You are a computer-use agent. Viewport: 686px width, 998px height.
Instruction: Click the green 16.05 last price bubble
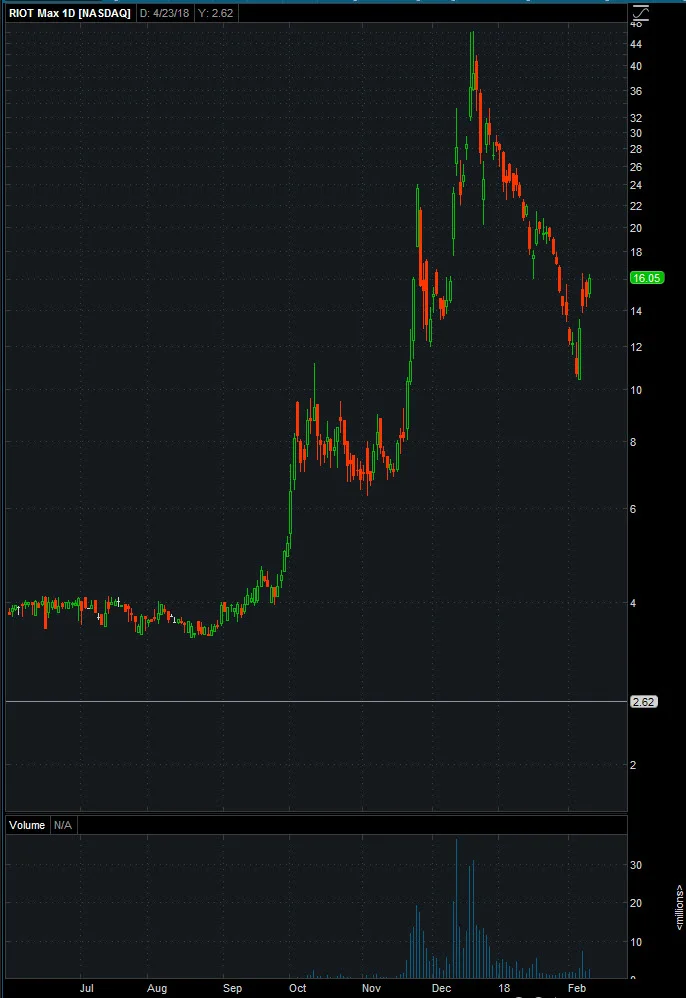click(647, 278)
